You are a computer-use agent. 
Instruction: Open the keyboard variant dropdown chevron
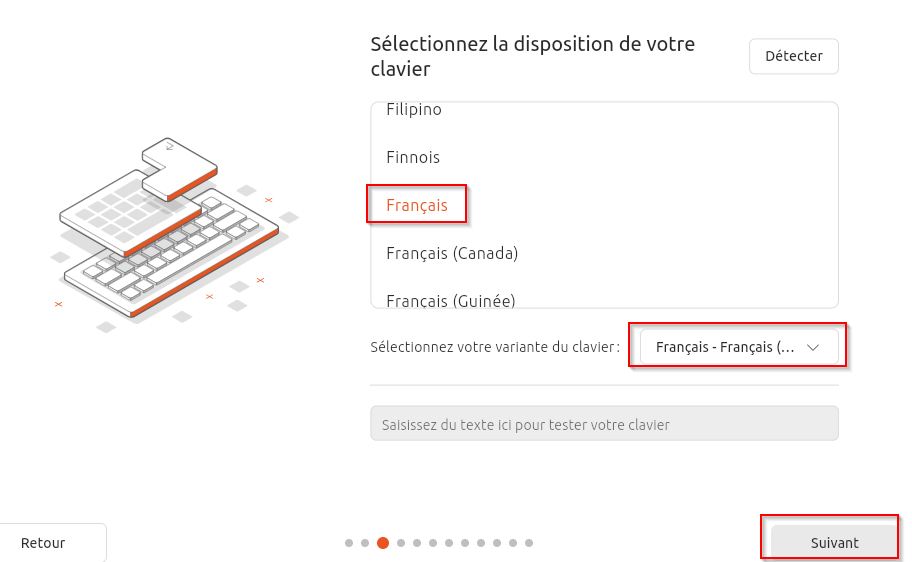[x=813, y=347]
